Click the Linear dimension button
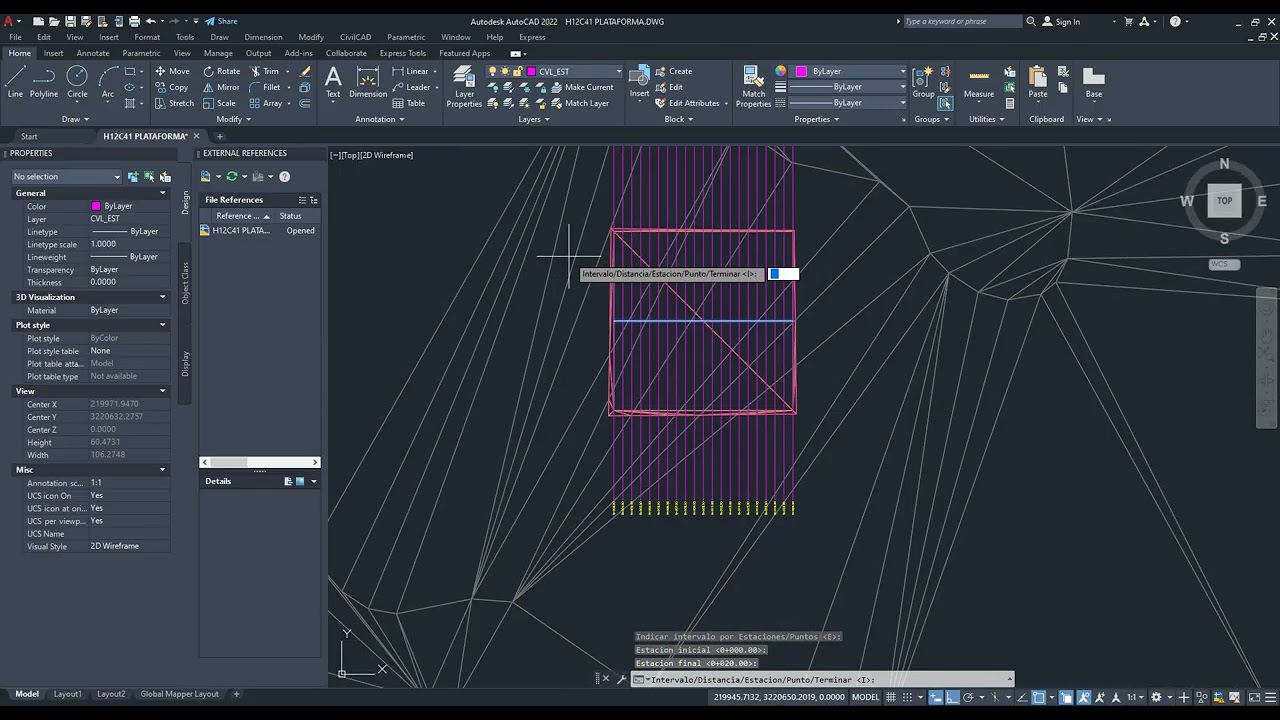Screen dimensions: 1280x720 click(411, 71)
